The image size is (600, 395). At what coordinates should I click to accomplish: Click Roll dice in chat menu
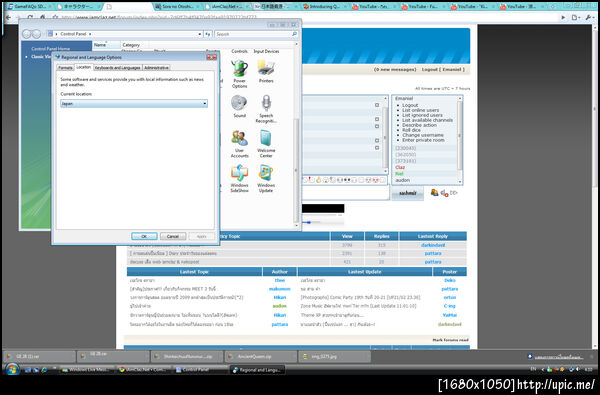coord(411,130)
